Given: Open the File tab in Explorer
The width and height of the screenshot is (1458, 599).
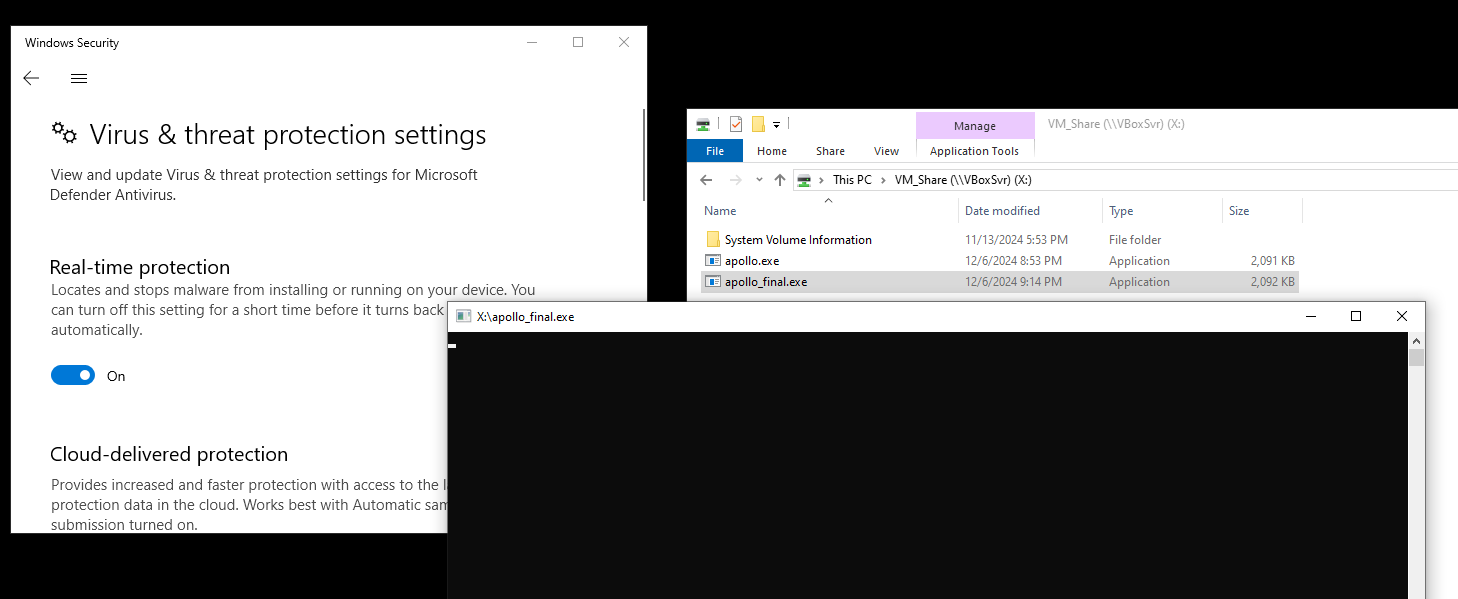Looking at the screenshot, I should [715, 151].
